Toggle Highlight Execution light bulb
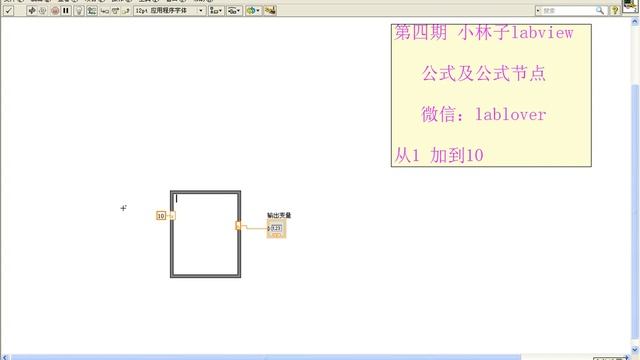This screenshot has width=640, height=360. [x=79, y=11]
